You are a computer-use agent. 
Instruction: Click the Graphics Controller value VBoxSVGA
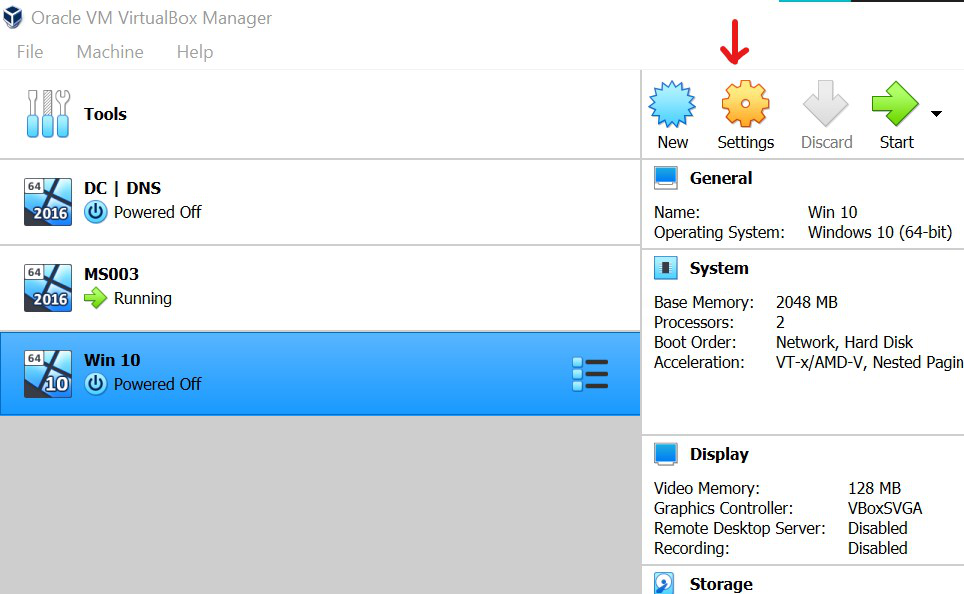click(885, 509)
